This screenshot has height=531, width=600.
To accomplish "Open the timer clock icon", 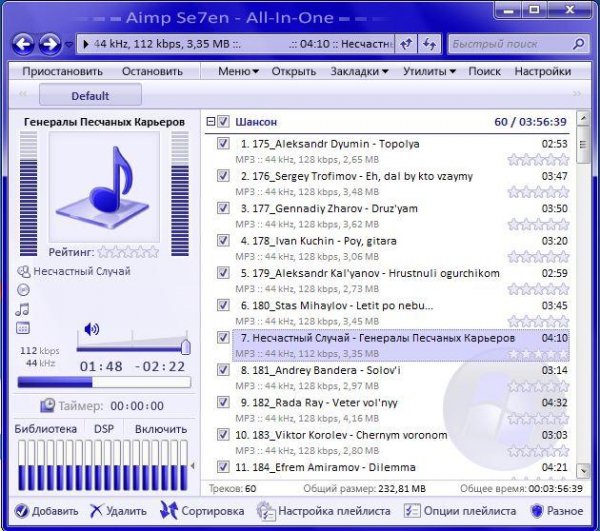I will (x=47, y=405).
